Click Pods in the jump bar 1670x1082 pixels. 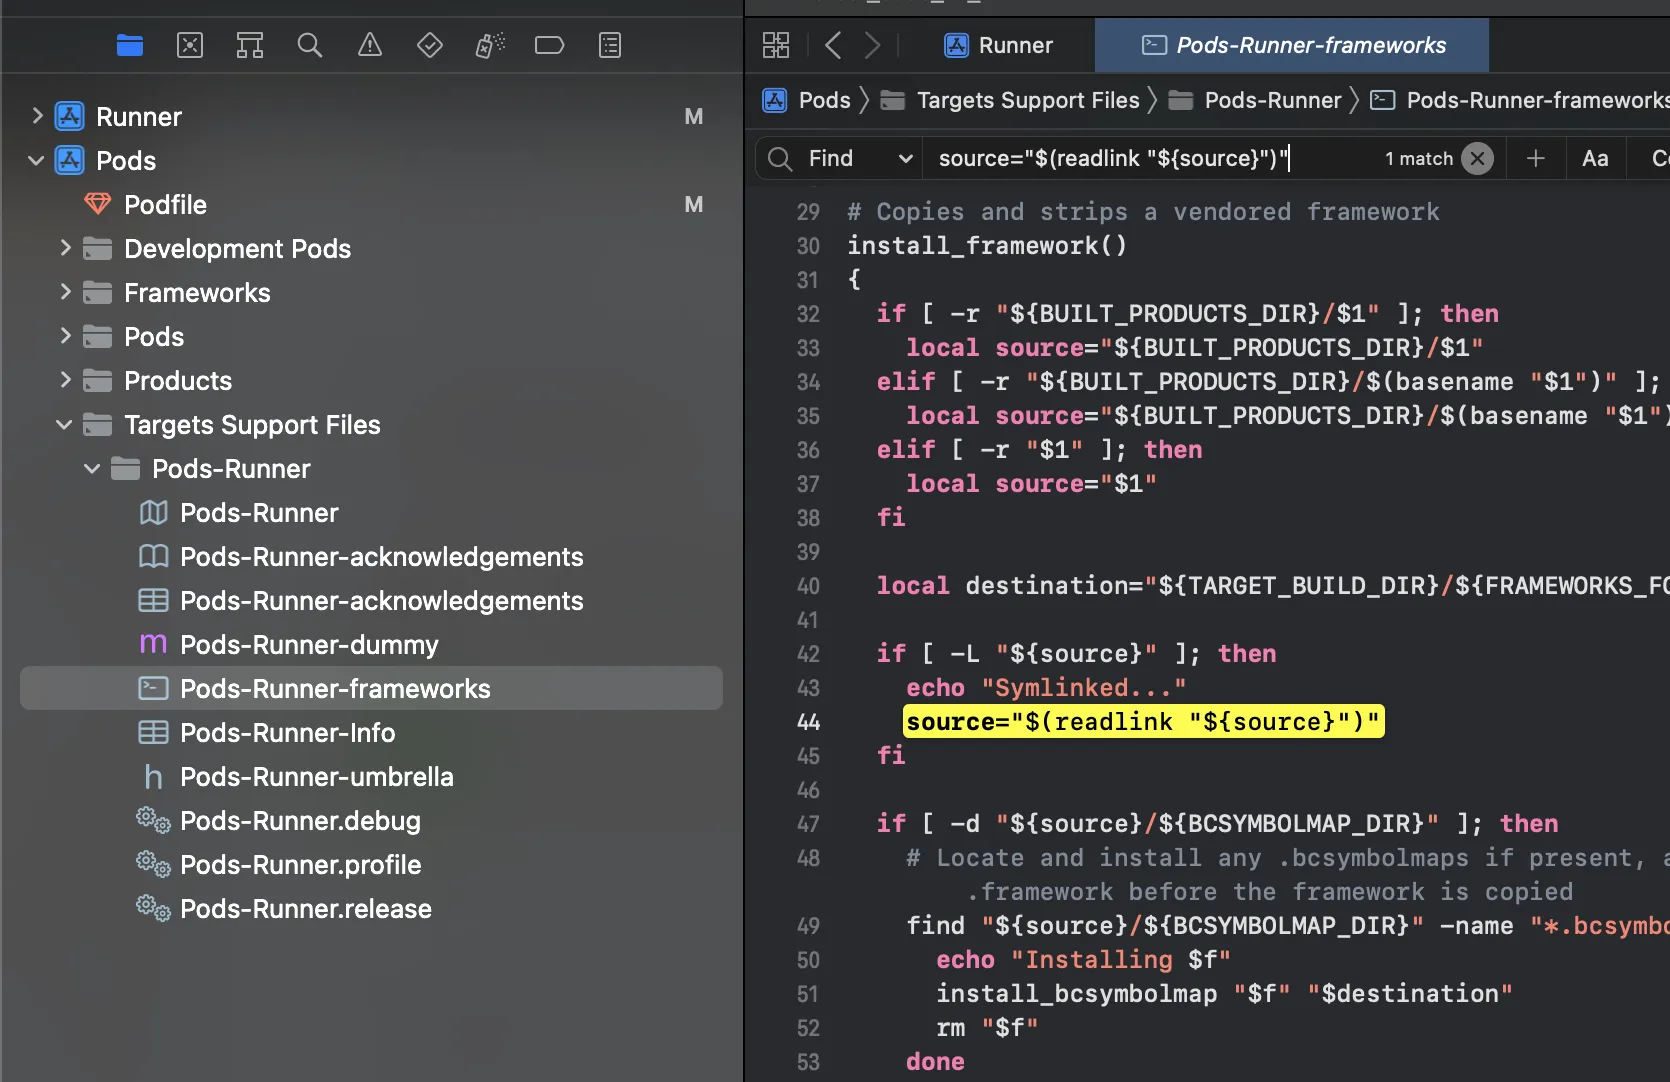[807, 100]
